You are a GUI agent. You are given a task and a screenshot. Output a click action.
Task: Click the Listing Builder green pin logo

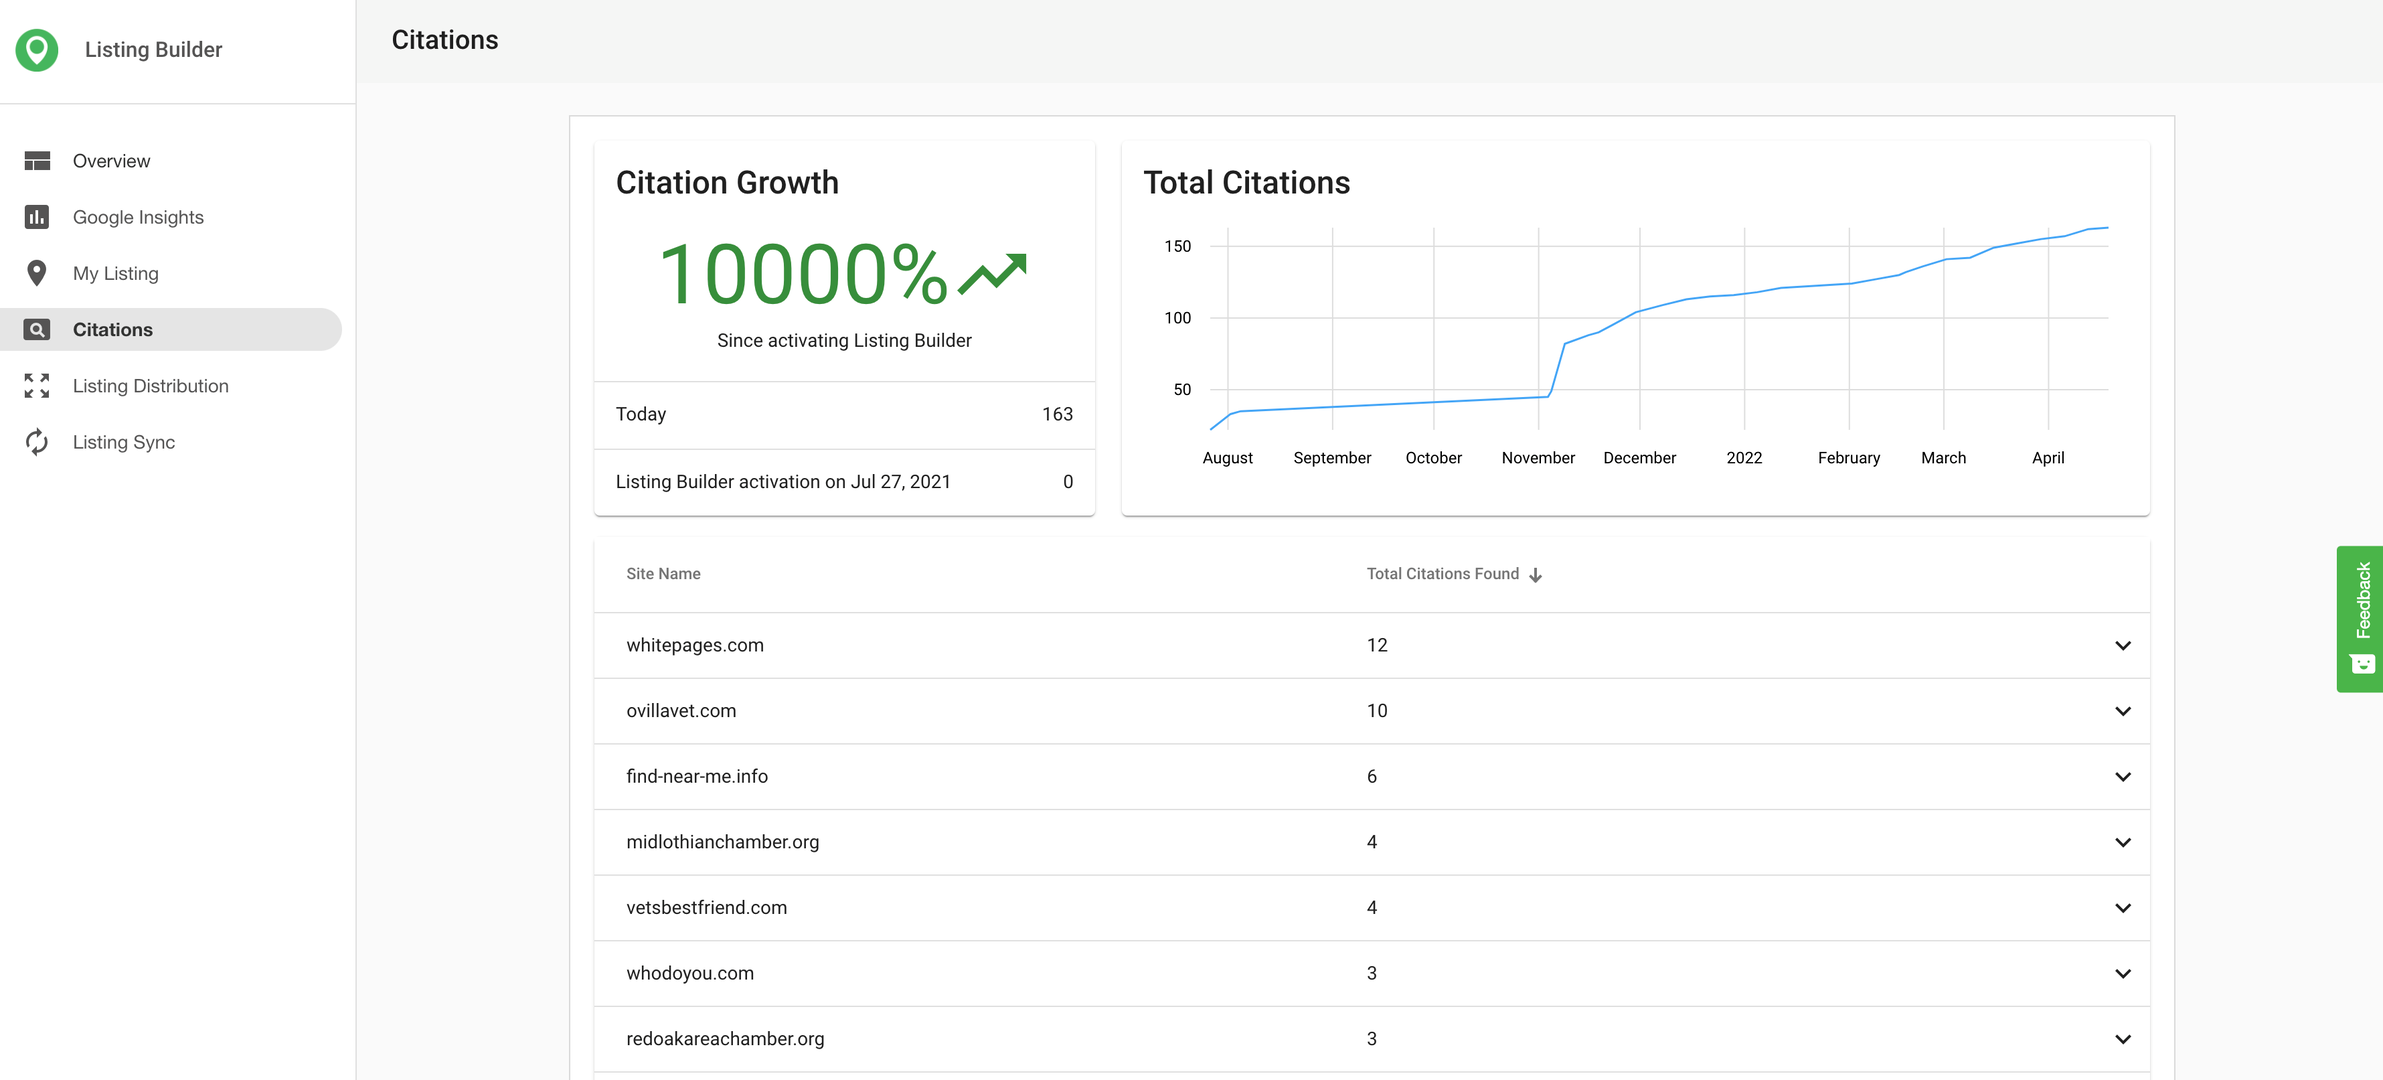click(37, 50)
